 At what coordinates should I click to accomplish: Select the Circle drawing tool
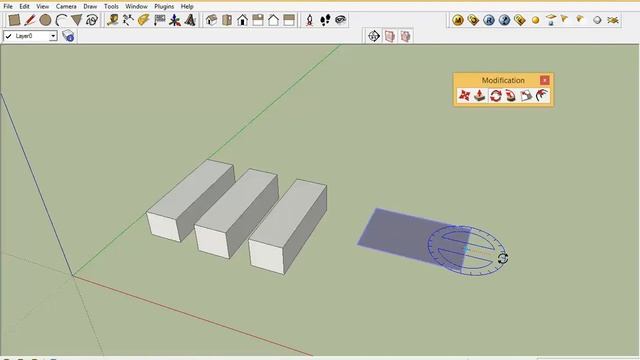(45, 20)
